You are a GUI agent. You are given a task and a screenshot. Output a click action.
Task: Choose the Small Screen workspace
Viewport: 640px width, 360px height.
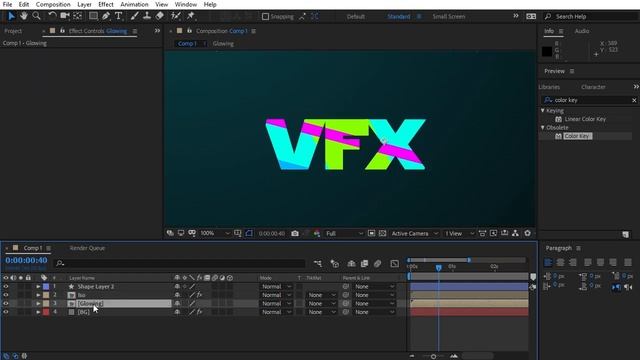[449, 17]
